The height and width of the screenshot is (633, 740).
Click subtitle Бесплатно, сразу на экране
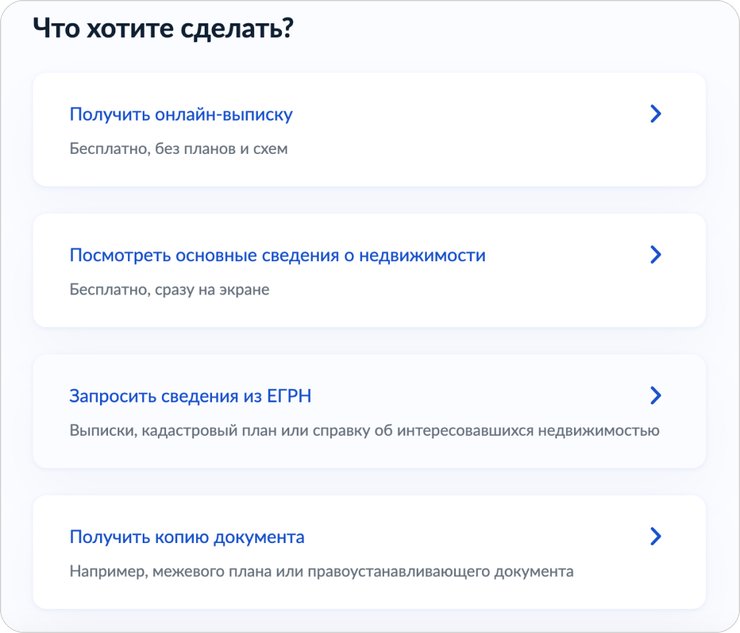point(169,289)
